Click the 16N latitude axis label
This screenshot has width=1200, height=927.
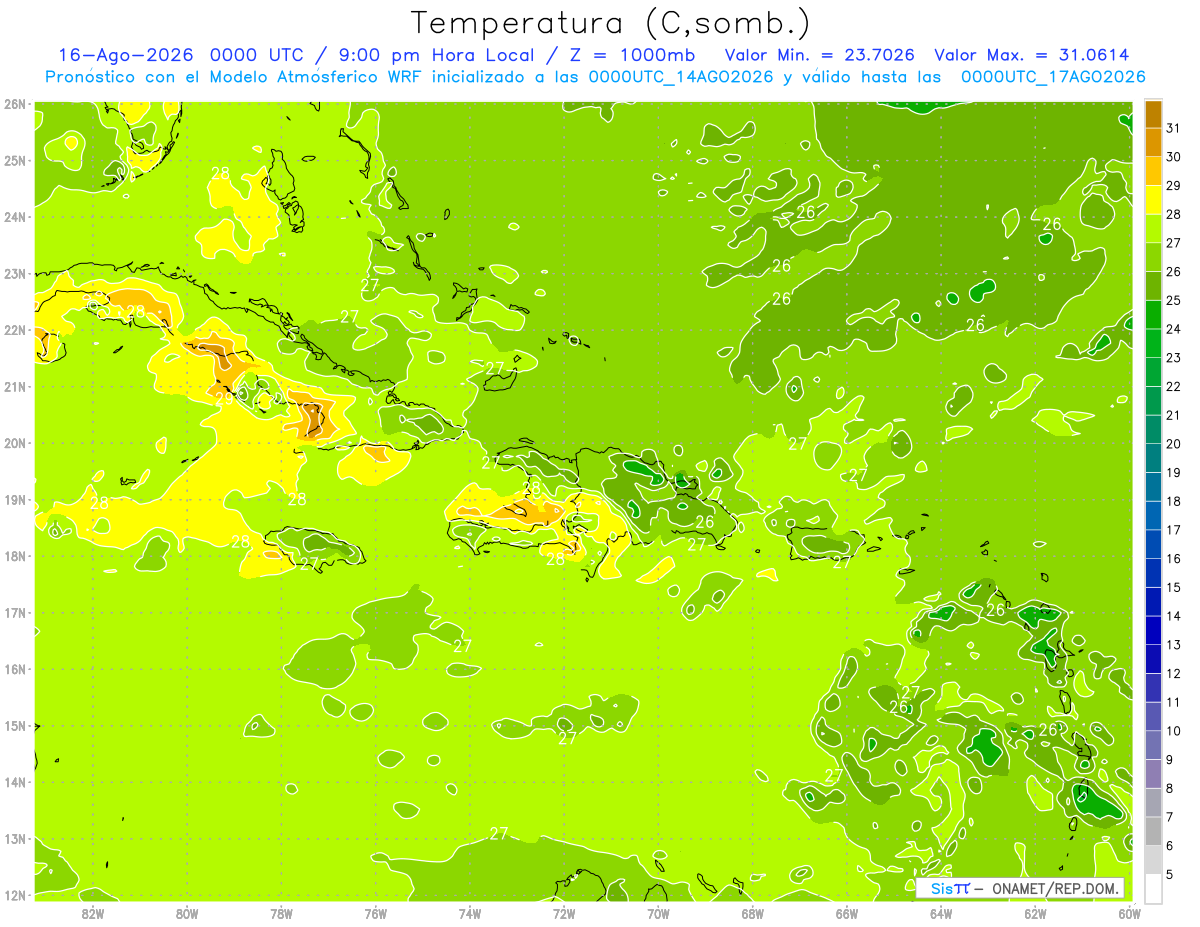coord(15,669)
